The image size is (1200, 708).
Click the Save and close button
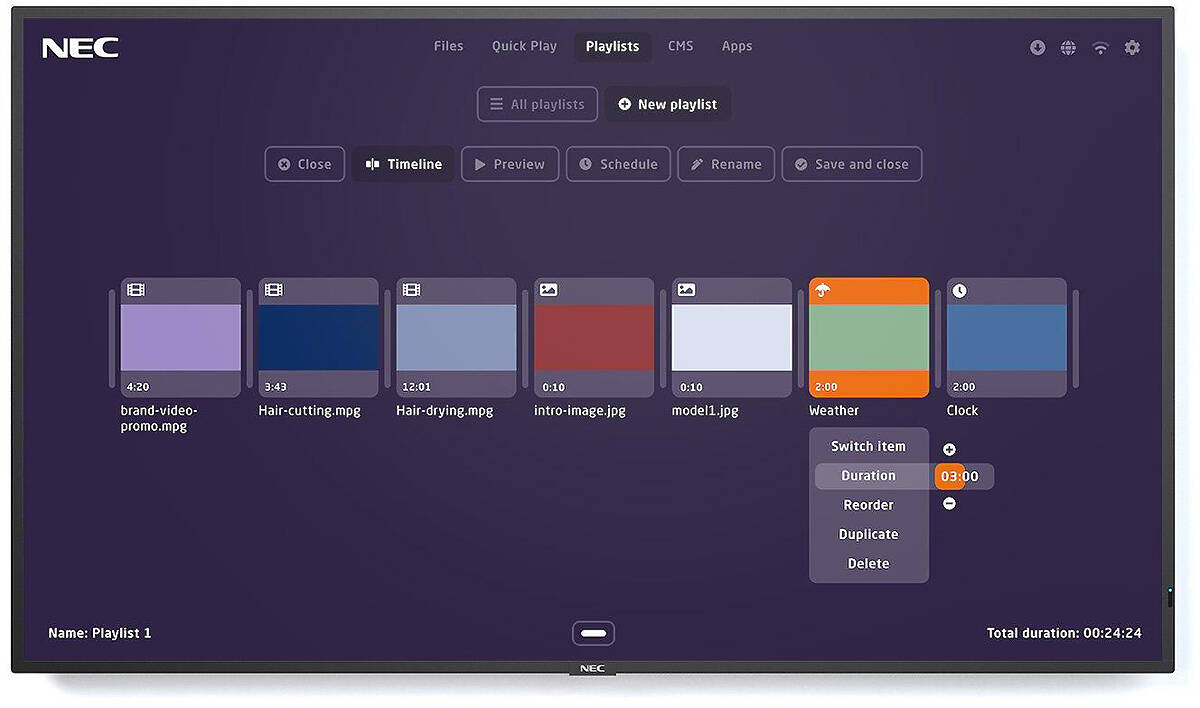(x=851, y=164)
